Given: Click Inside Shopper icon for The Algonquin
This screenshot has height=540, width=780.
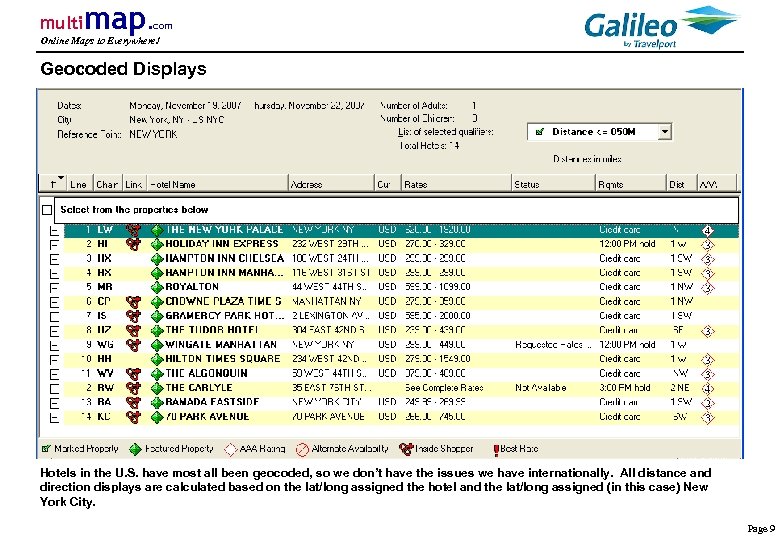Looking at the screenshot, I should tap(133, 373).
